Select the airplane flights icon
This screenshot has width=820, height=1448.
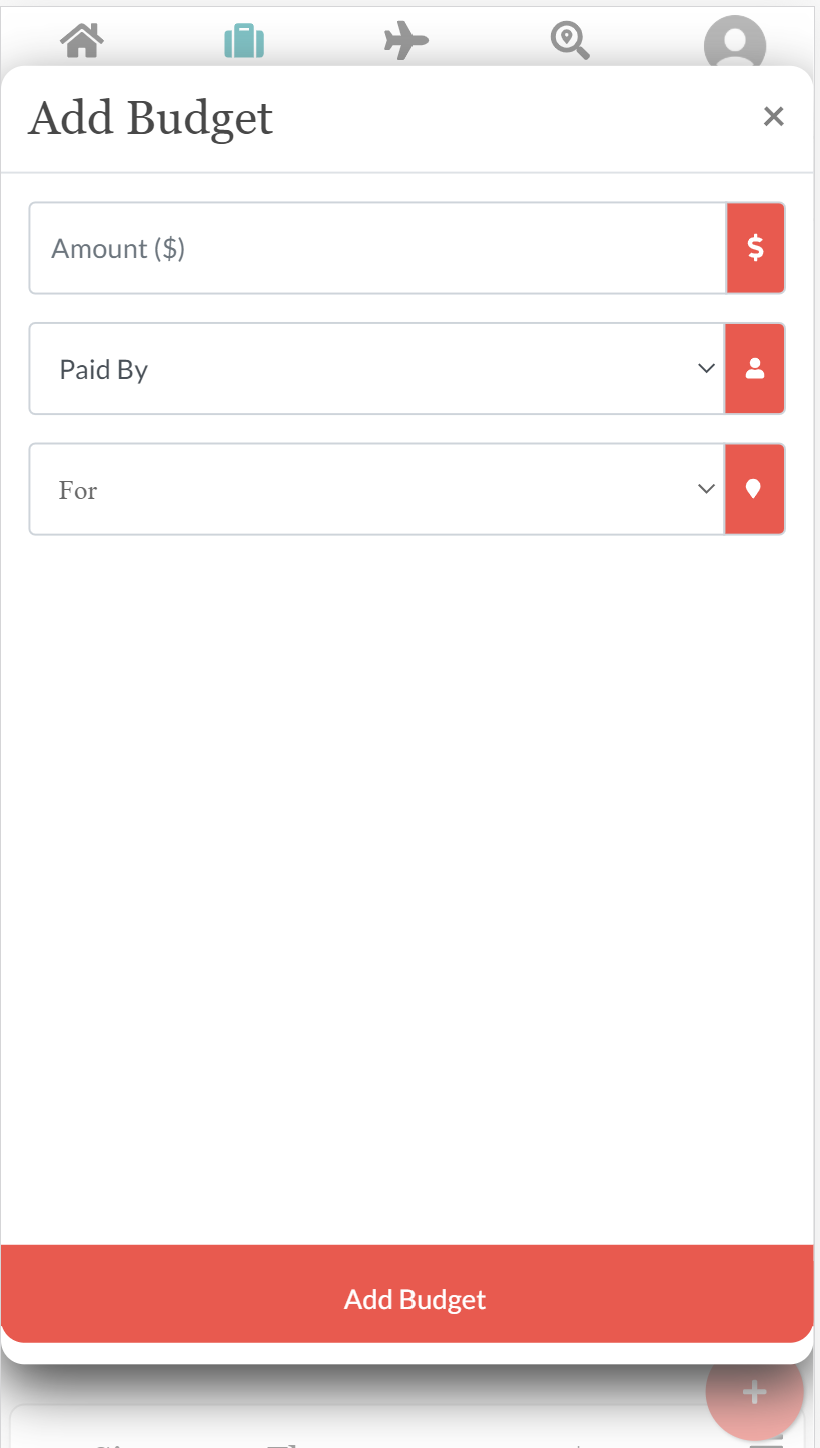(x=406, y=41)
